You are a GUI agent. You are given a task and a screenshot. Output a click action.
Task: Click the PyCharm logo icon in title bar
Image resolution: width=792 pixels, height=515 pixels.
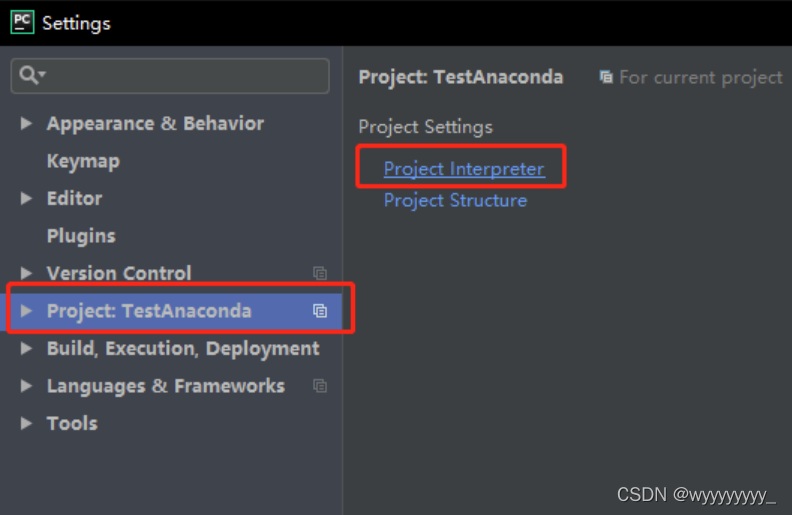(22, 22)
